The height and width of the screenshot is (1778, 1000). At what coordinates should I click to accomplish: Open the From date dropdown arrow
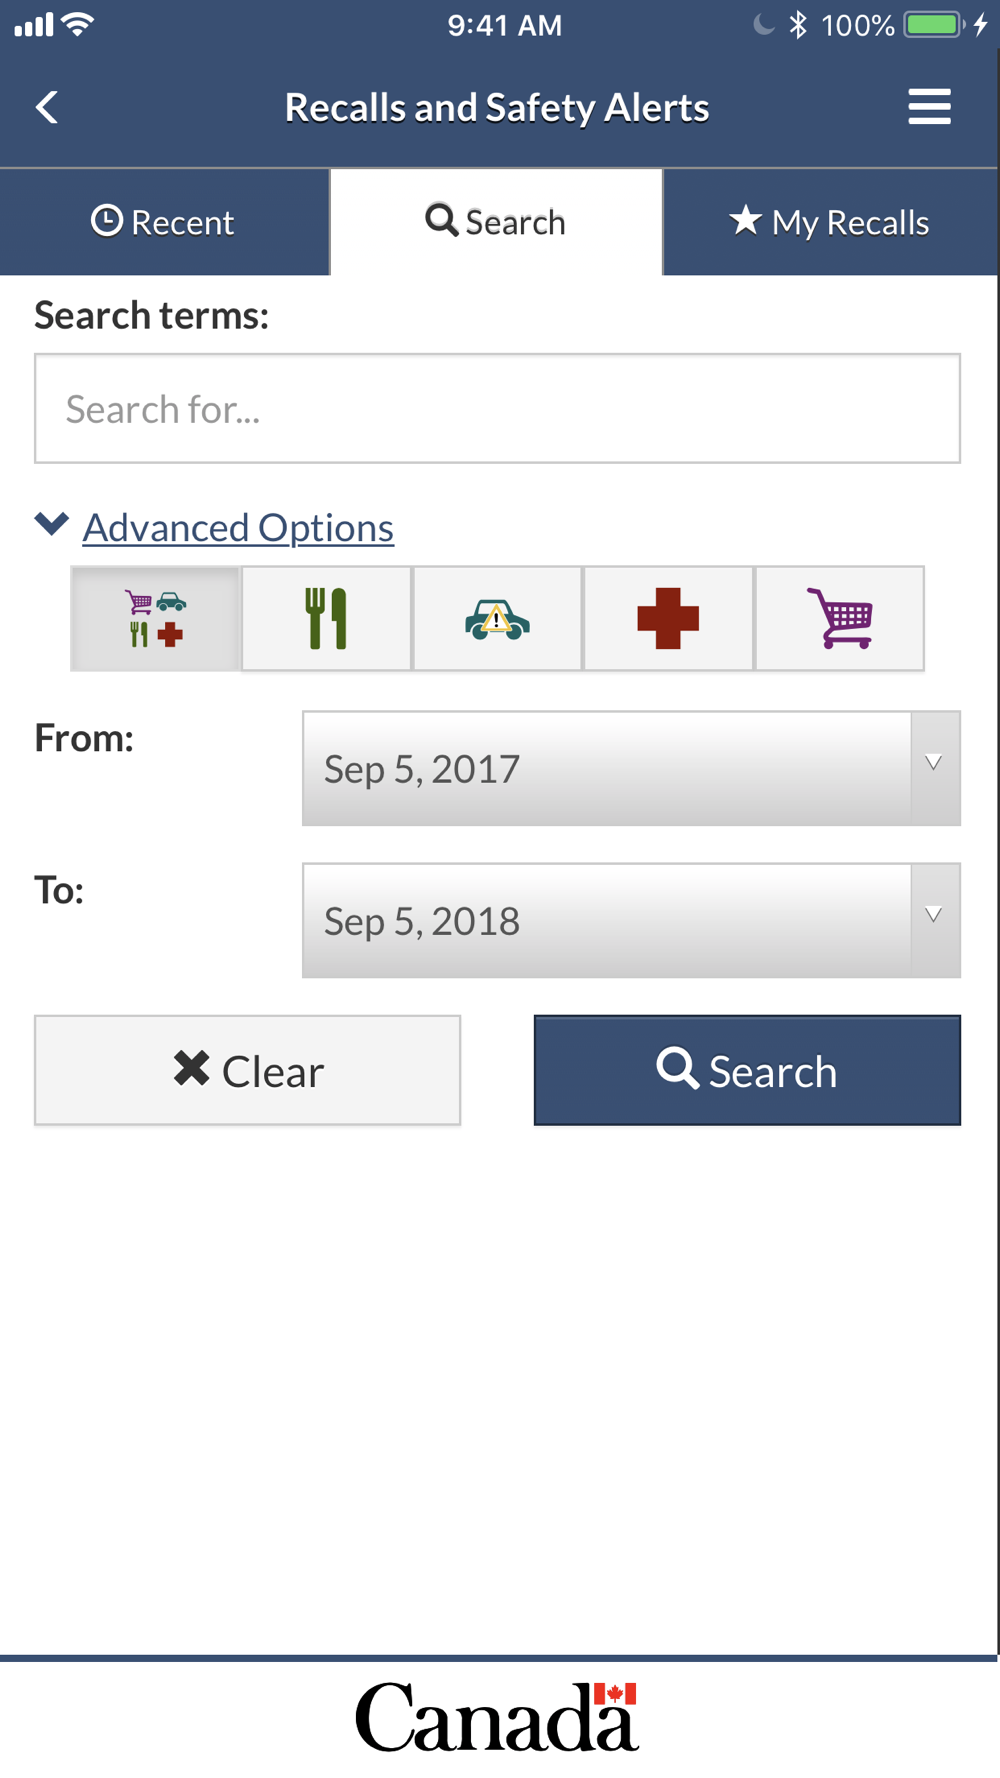[935, 768]
